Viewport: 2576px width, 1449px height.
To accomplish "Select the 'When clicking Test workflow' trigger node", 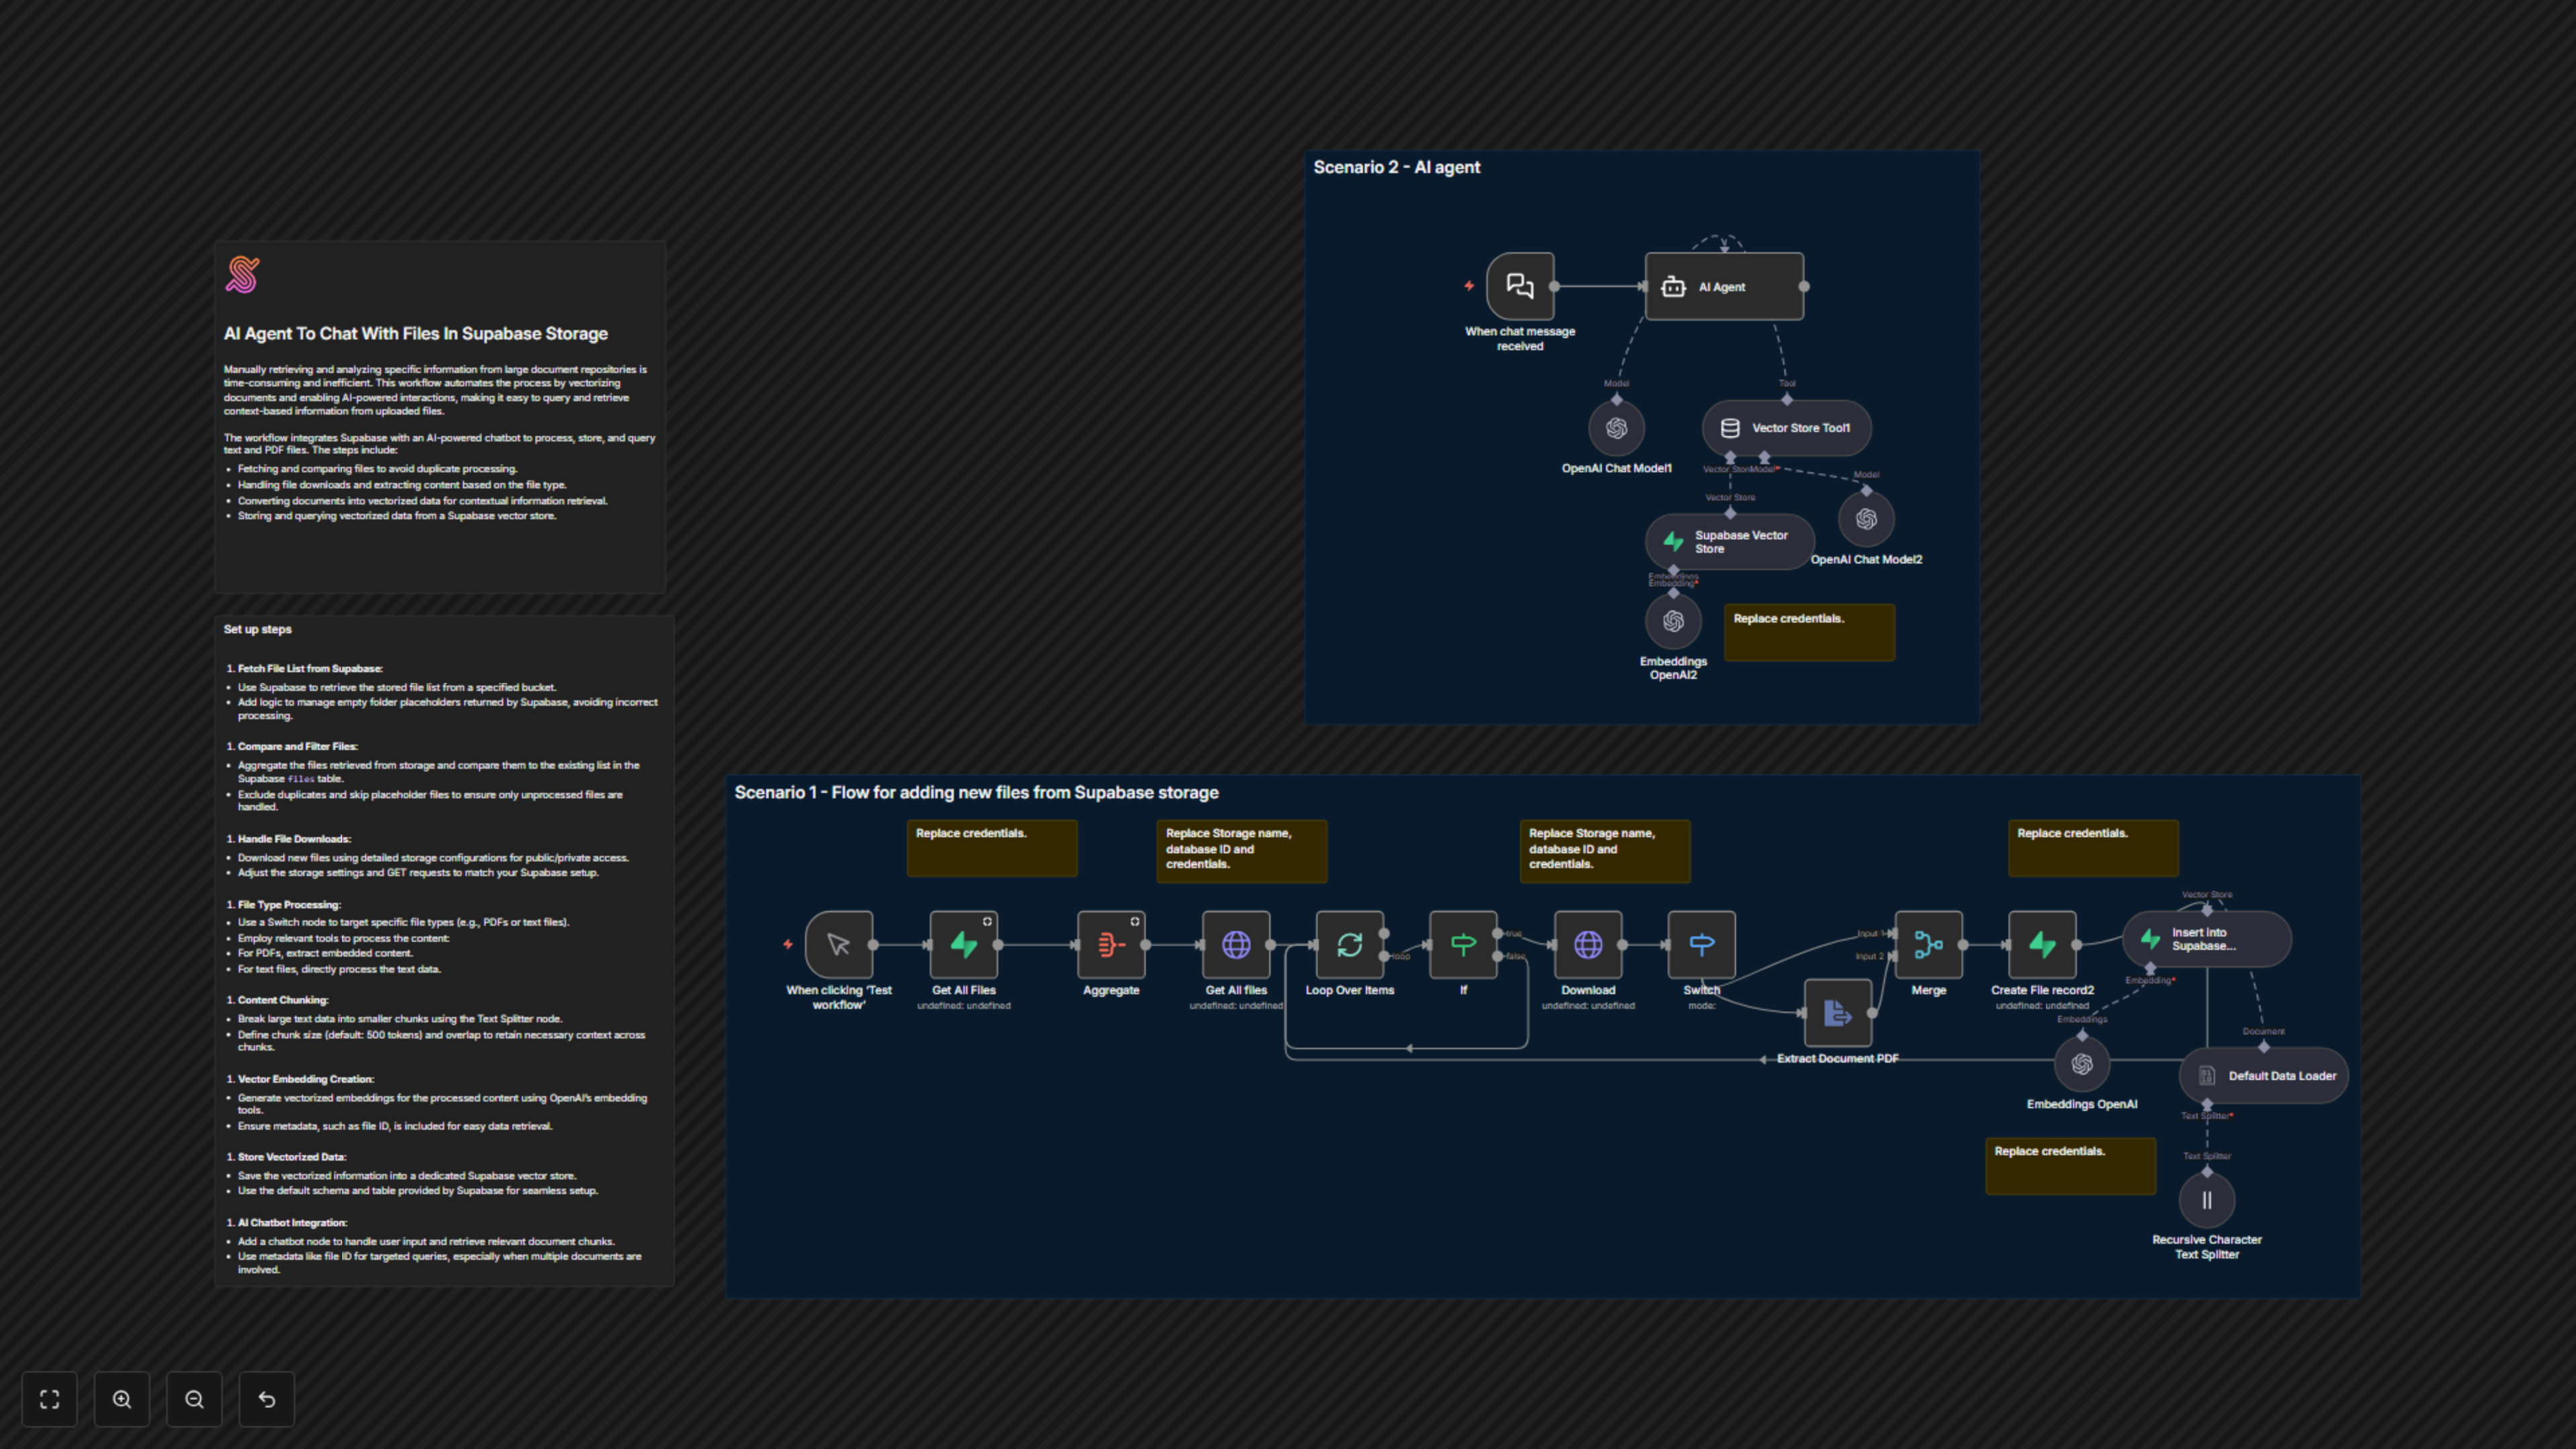I will point(838,945).
